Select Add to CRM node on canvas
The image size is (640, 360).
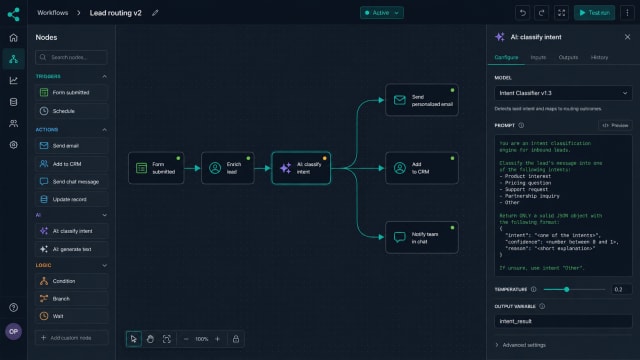coord(422,168)
